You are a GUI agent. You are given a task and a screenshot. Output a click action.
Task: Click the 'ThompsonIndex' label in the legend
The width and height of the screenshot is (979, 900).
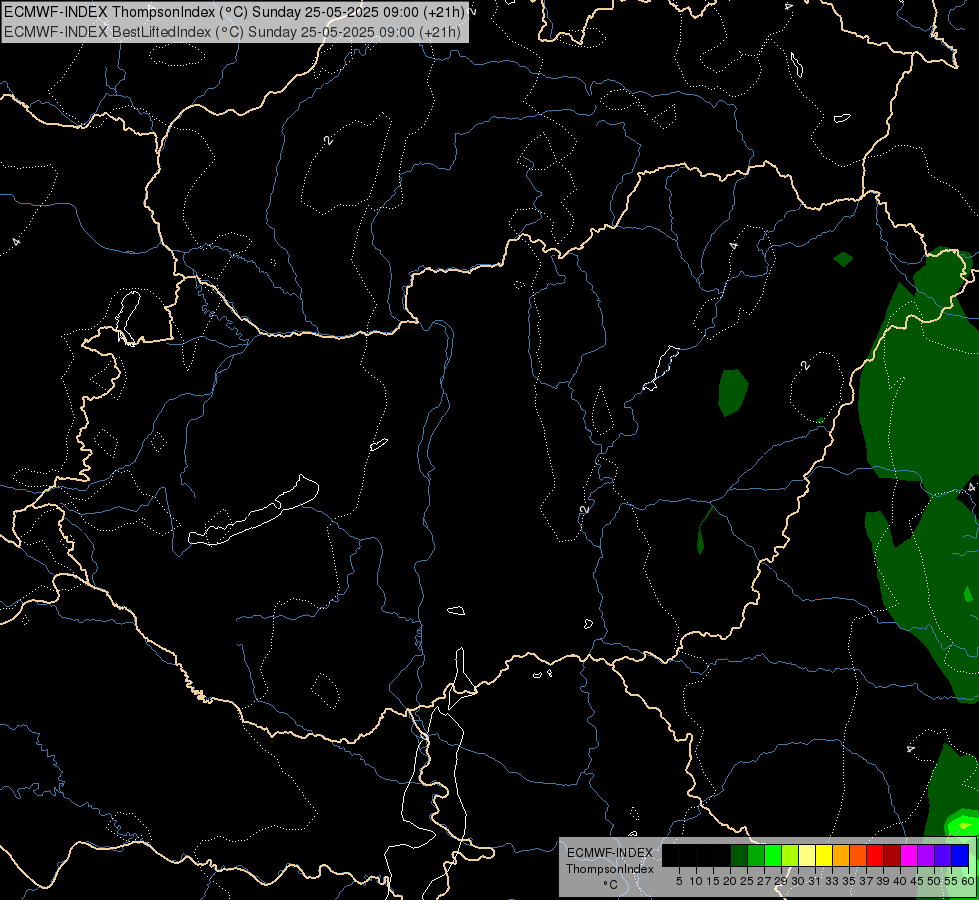tap(609, 869)
